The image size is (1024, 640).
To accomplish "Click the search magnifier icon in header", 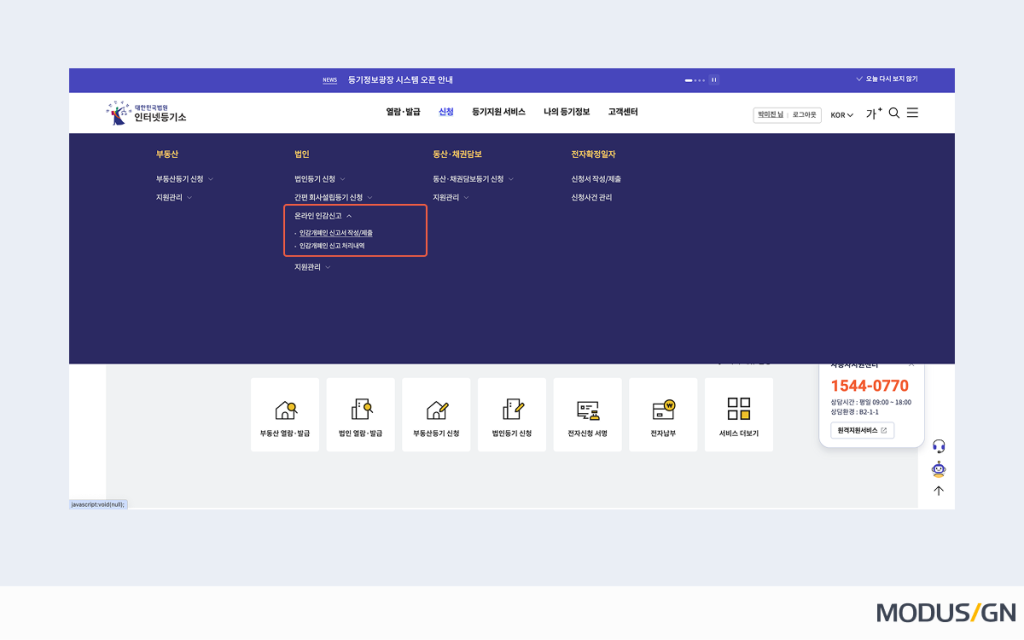I will pyautogui.click(x=894, y=113).
